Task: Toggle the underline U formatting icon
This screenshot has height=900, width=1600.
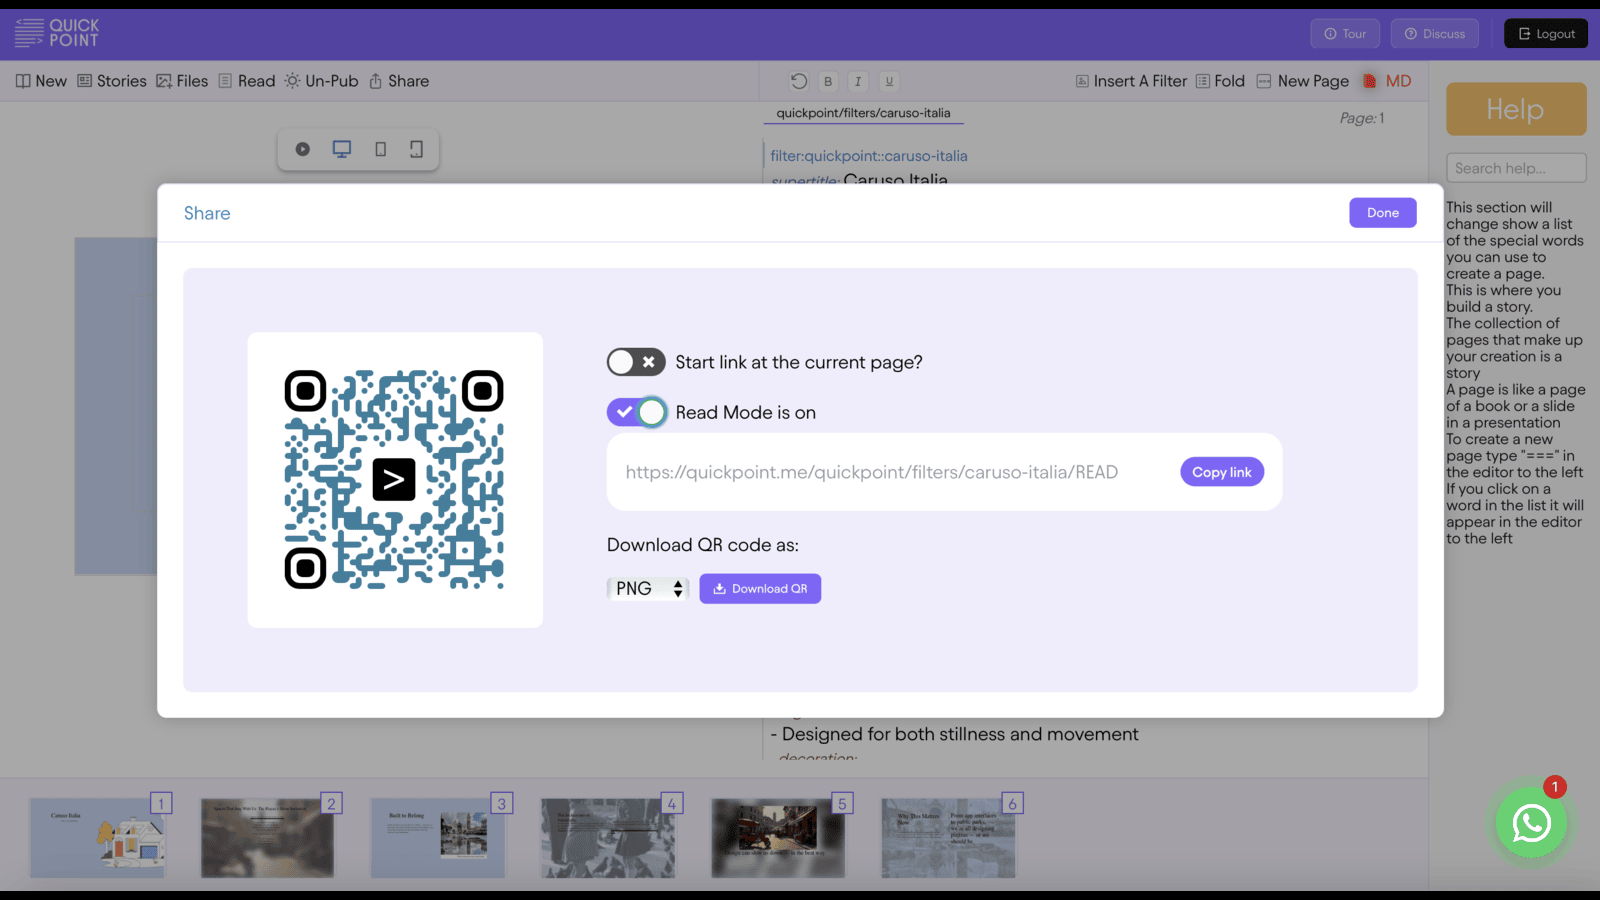Action: (x=889, y=81)
